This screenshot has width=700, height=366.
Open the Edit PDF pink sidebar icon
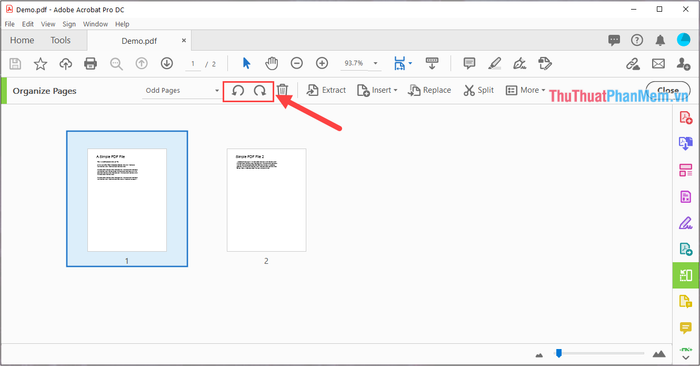686,170
